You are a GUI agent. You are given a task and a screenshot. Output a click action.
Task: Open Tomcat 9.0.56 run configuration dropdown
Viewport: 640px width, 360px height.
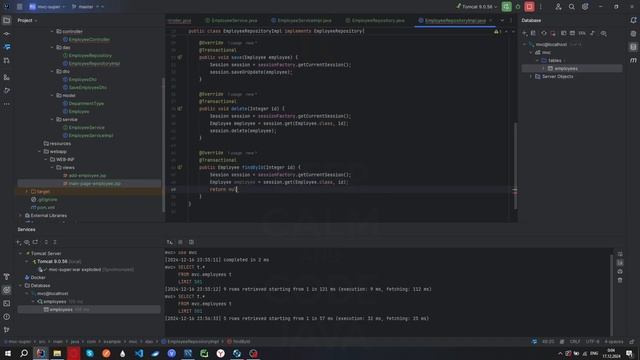tap(477, 7)
